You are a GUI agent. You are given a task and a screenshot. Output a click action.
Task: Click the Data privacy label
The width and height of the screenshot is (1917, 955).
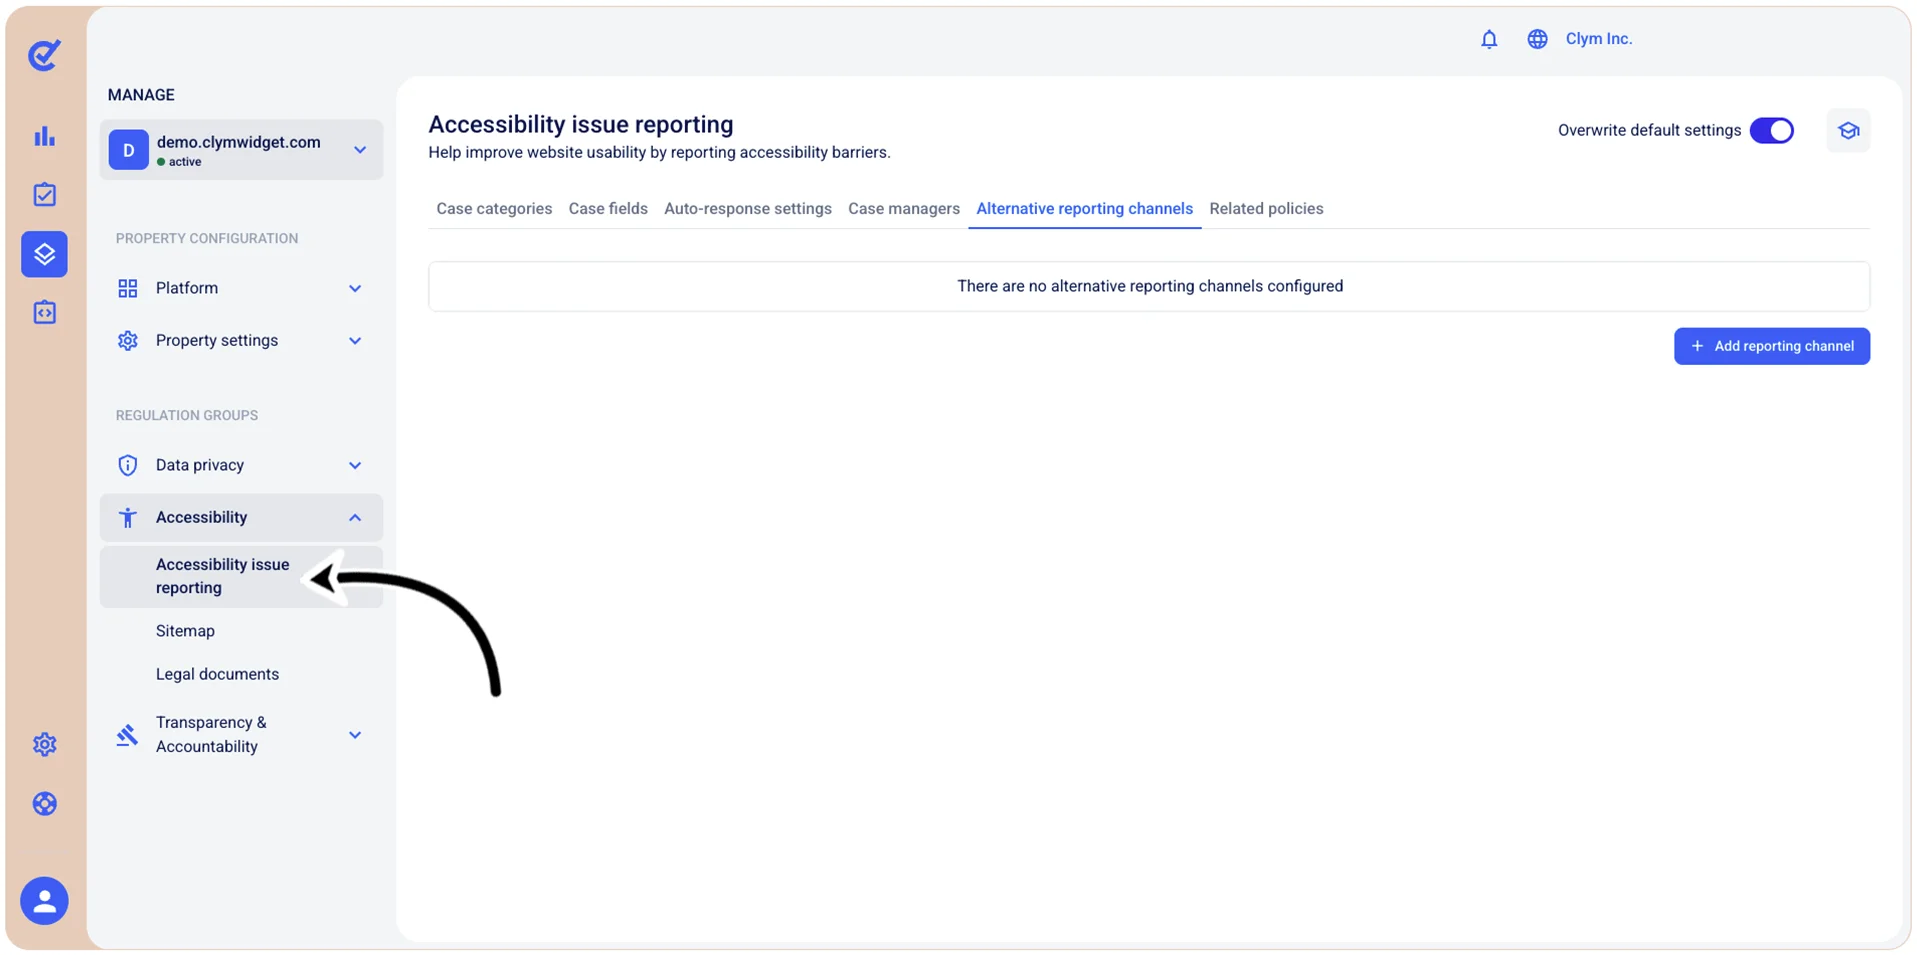click(x=200, y=465)
